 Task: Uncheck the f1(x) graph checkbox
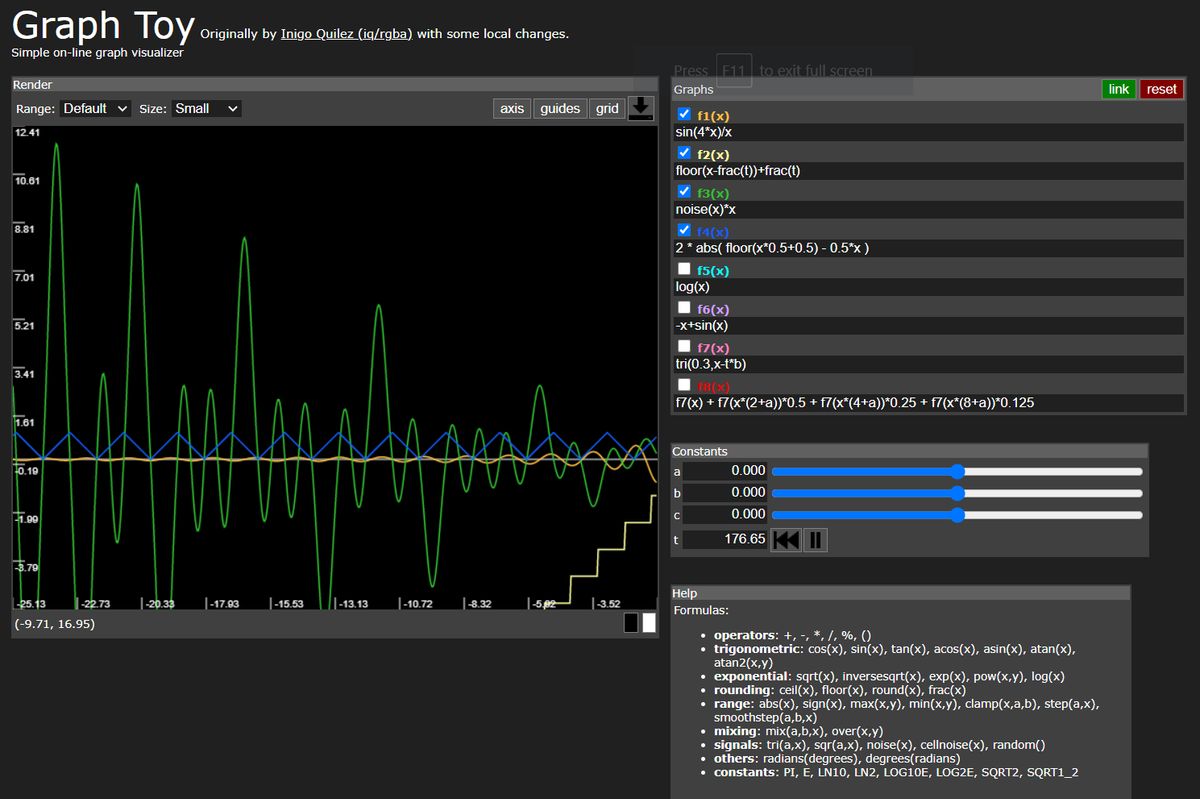tap(685, 114)
